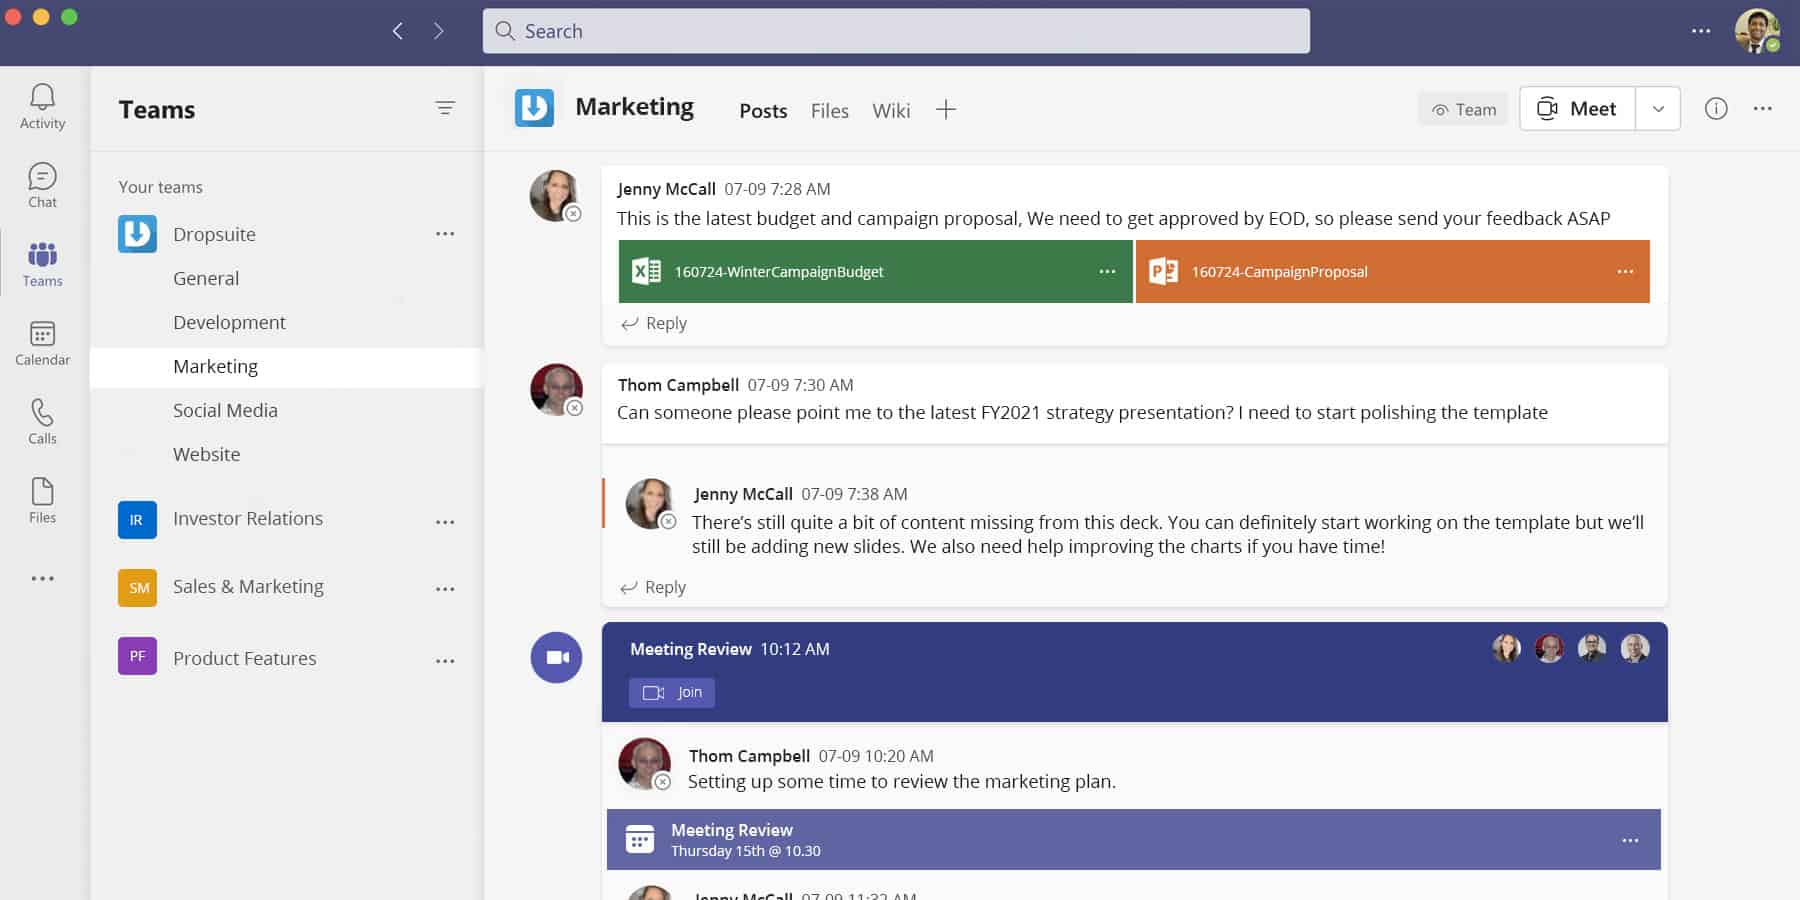Open options for WinterCampaignBudget file
Screen dimensions: 1800x900
click(x=1107, y=272)
